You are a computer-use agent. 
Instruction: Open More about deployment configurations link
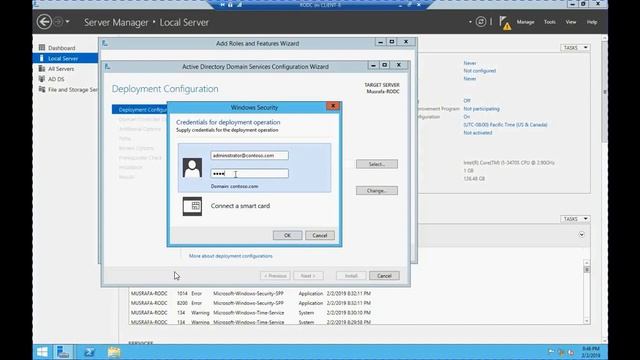click(231, 256)
